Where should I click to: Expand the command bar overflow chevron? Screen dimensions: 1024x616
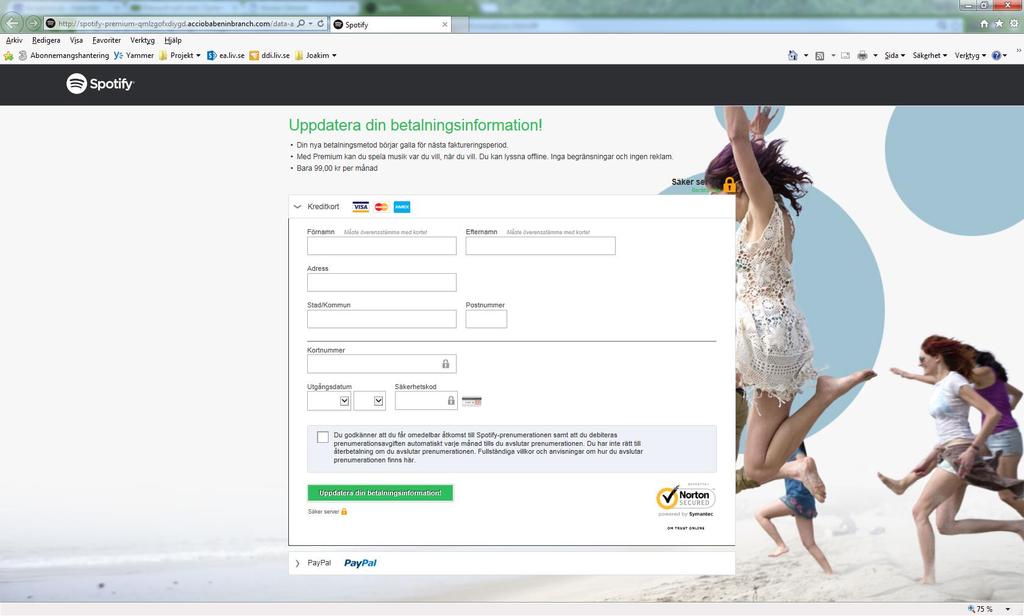1018,50
